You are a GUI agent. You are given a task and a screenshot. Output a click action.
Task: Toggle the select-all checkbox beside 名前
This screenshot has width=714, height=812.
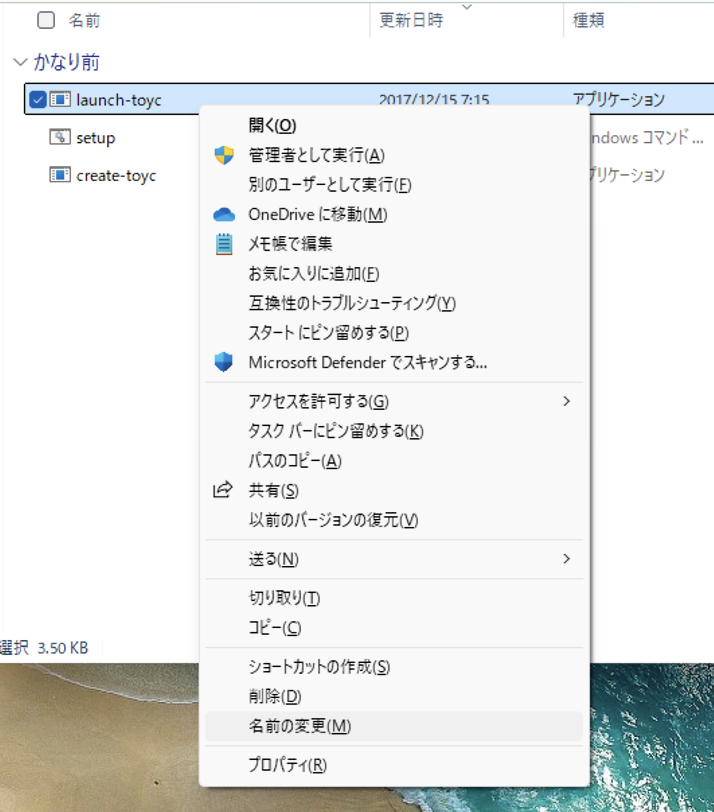click(x=46, y=20)
